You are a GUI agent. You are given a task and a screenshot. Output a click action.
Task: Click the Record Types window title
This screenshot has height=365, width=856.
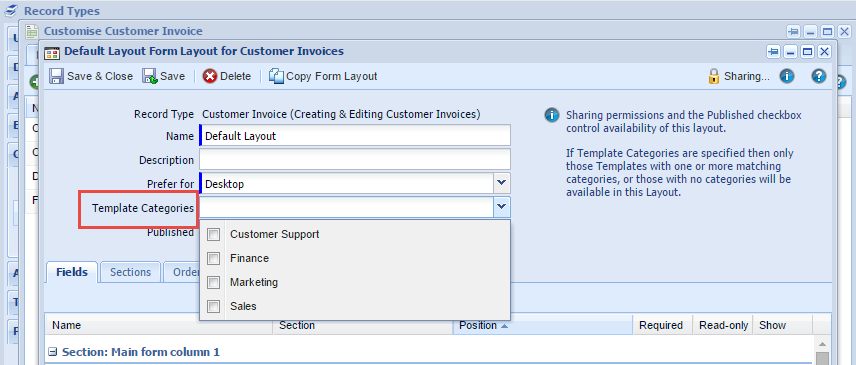pos(62,10)
